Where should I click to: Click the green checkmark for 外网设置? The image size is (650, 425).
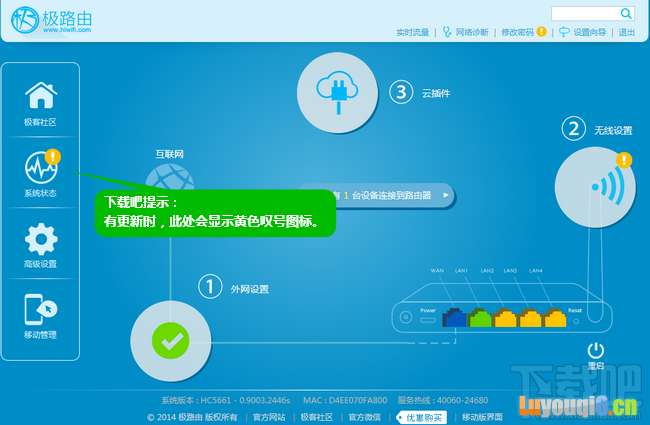171,340
